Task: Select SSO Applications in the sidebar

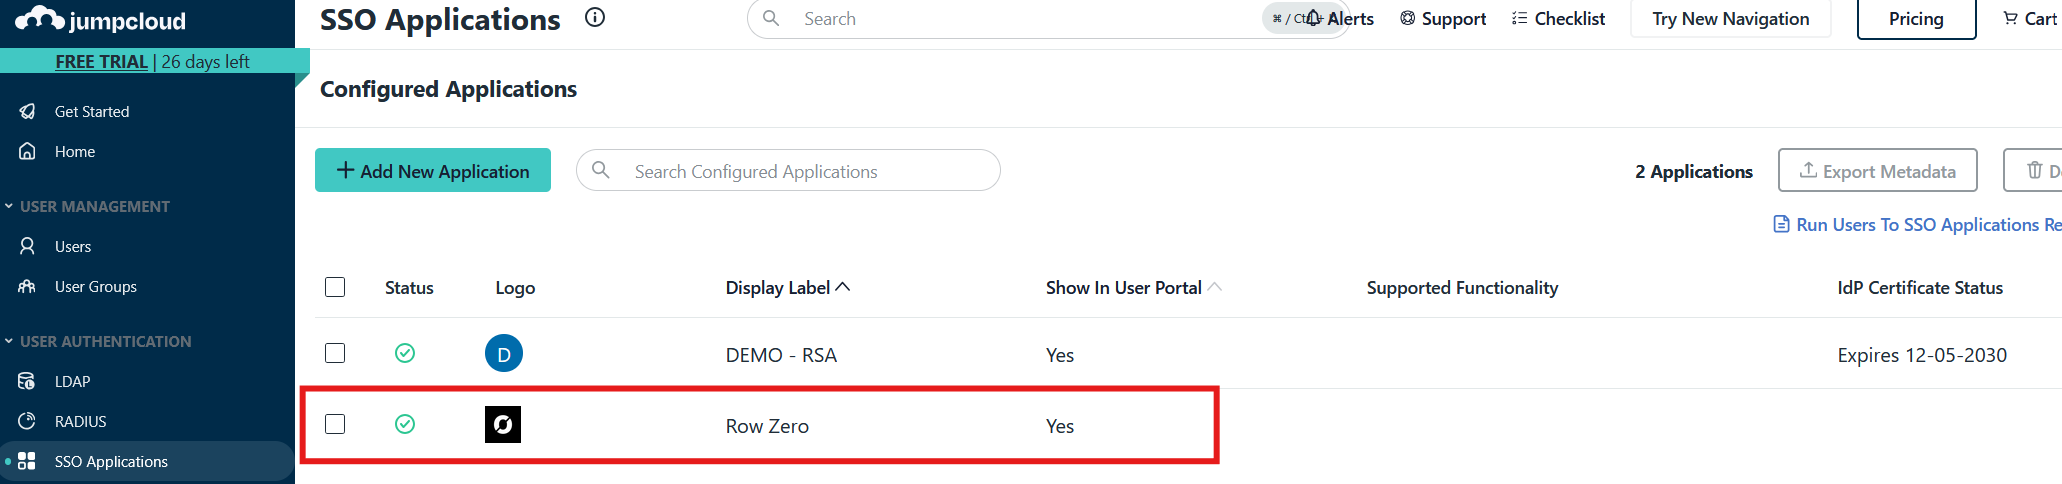Action: 147,461
